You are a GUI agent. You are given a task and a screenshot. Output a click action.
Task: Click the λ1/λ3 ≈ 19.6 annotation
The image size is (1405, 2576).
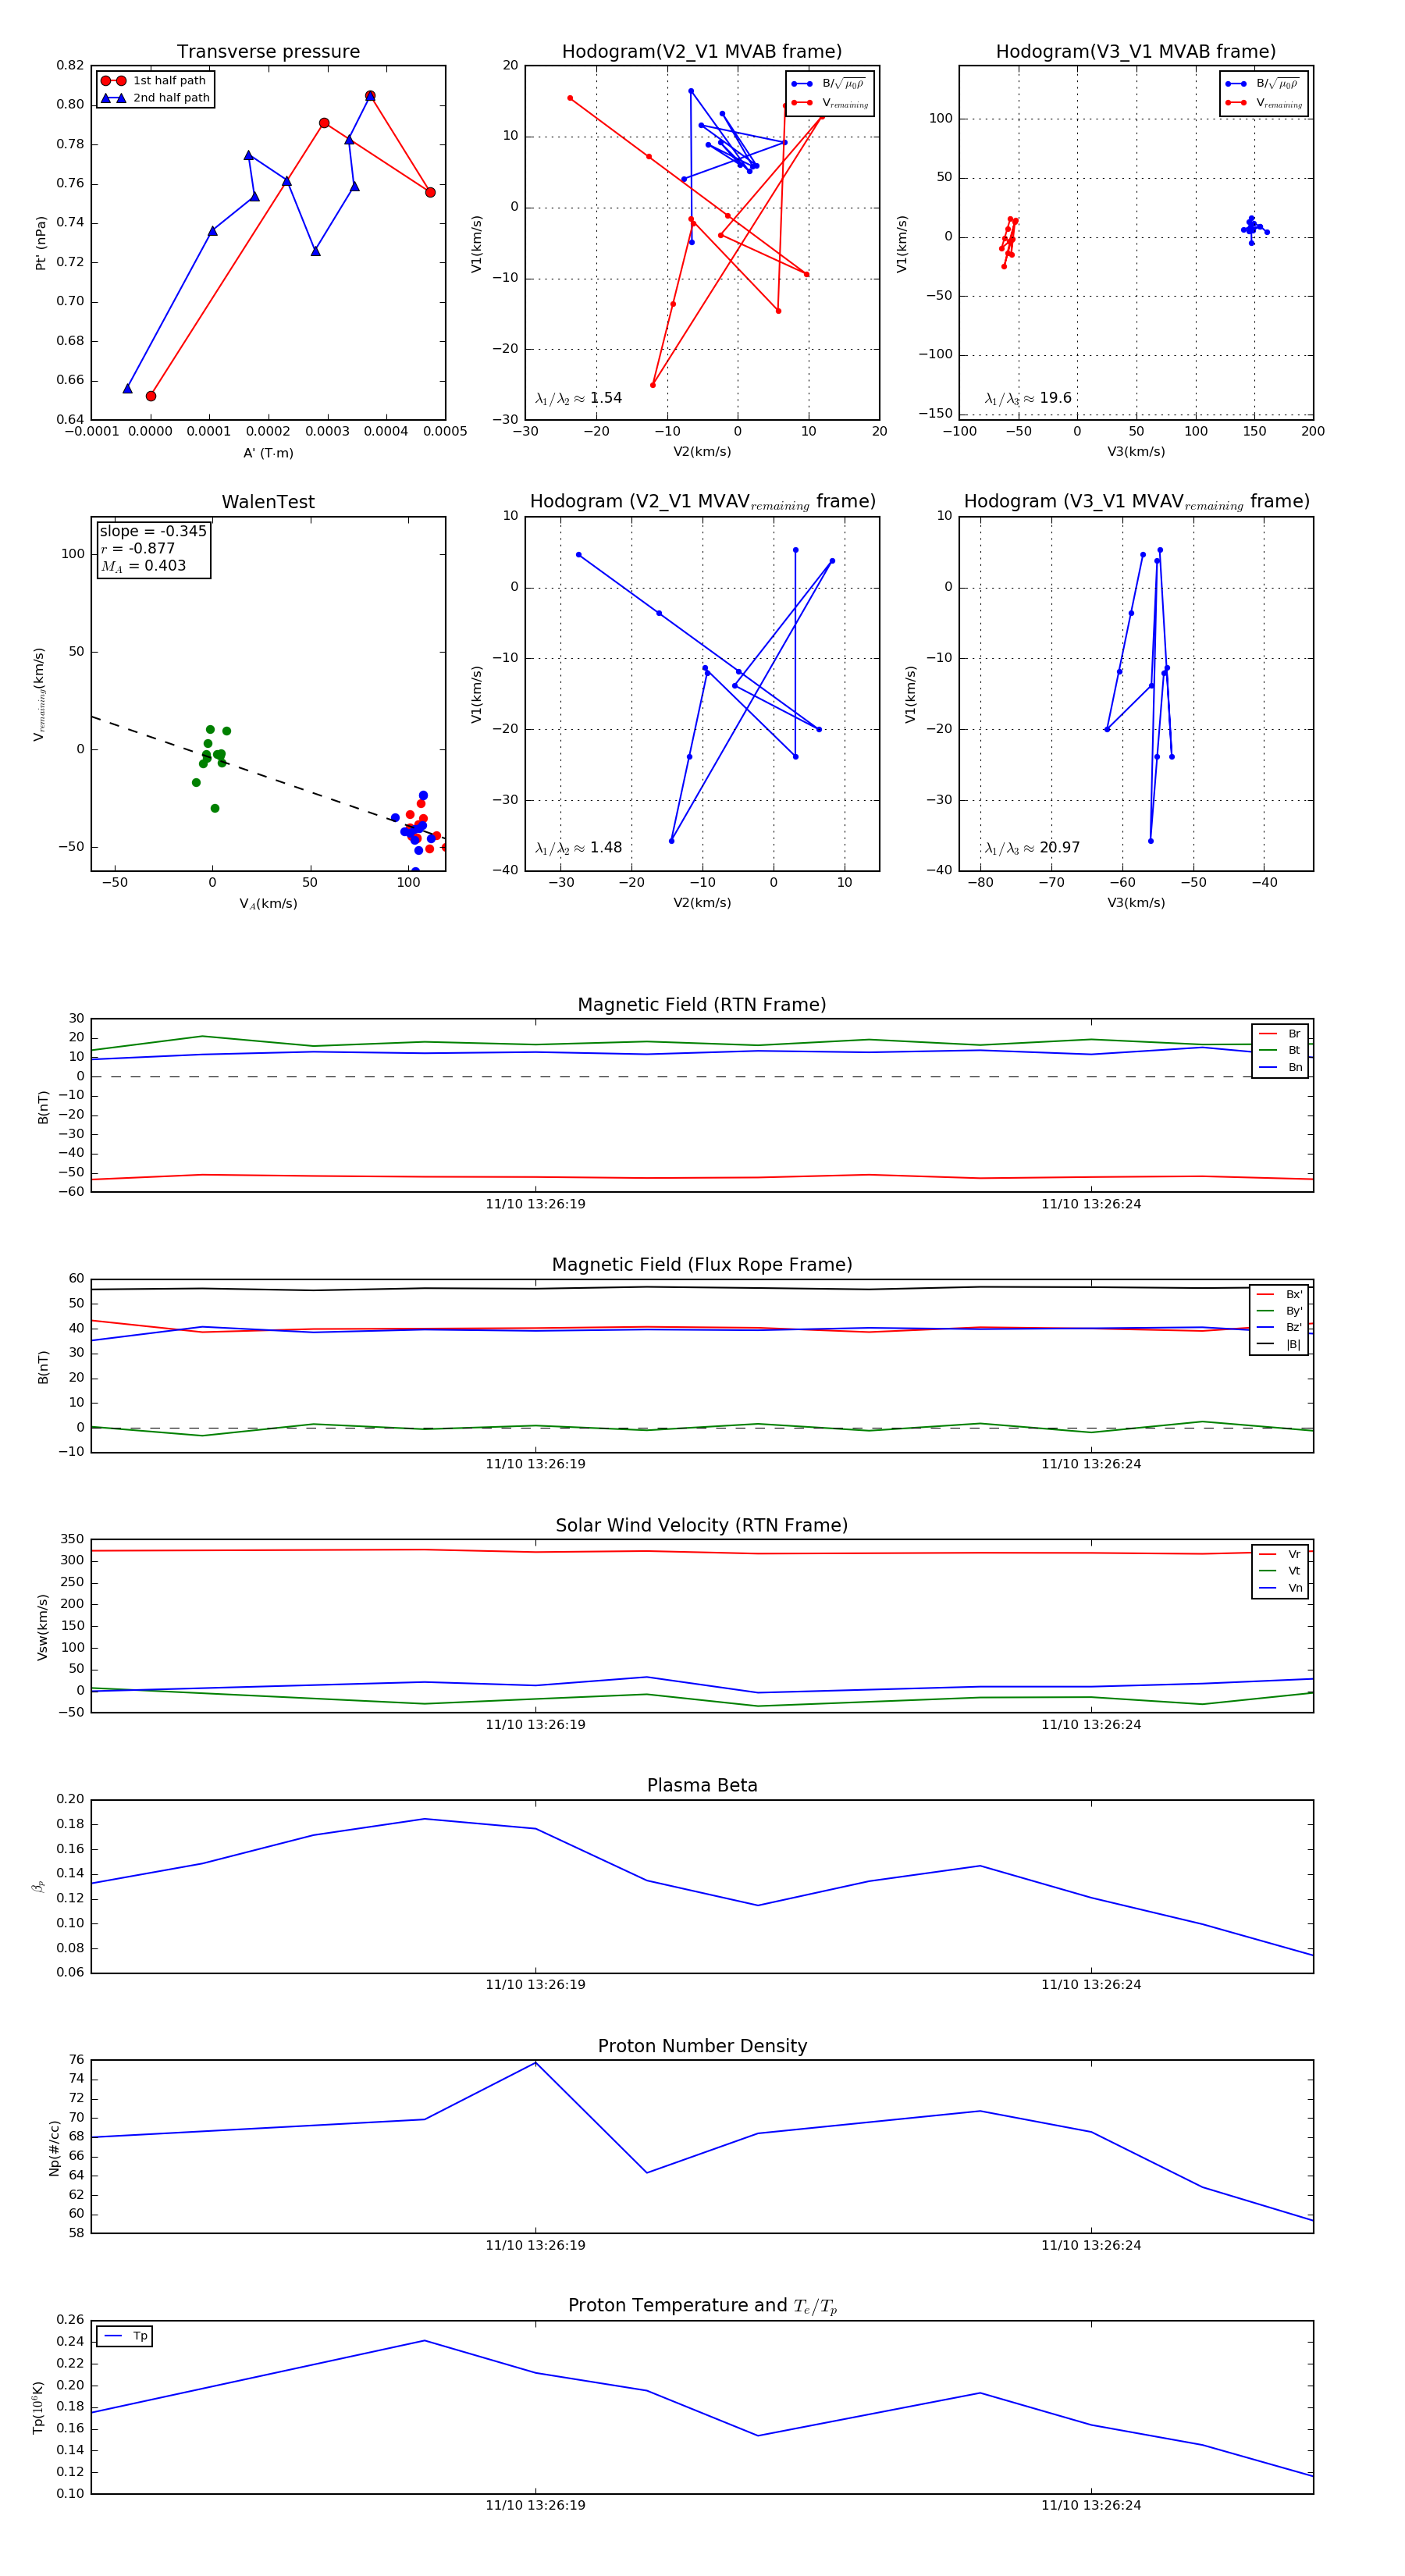tap(1028, 398)
